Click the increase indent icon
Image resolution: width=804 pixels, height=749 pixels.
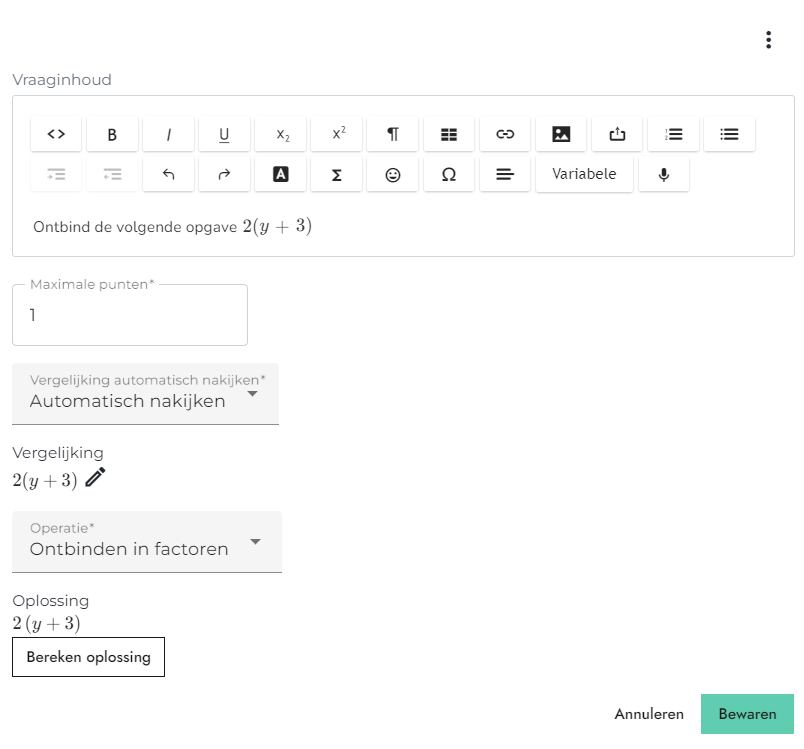coord(56,175)
